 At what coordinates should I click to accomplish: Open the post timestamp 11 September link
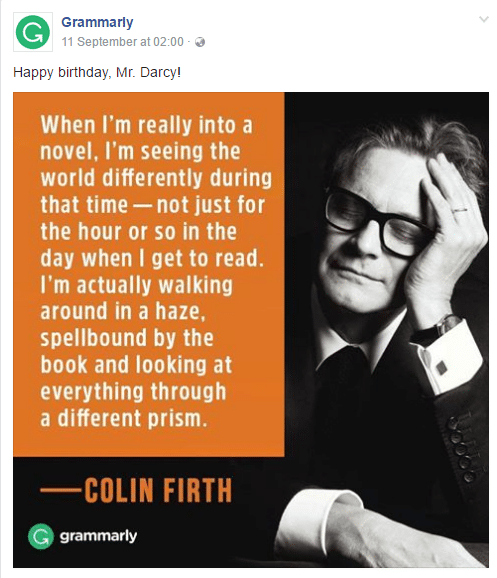[x=122, y=42]
